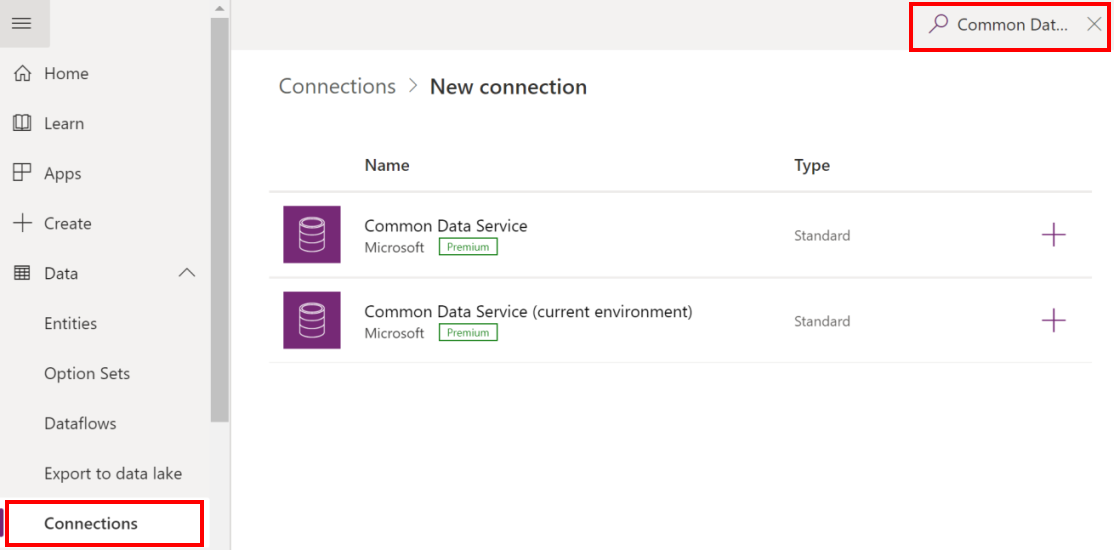The image size is (1114, 550).
Task: Click the Common Data Service (current environment) icon
Action: pyautogui.click(x=312, y=320)
